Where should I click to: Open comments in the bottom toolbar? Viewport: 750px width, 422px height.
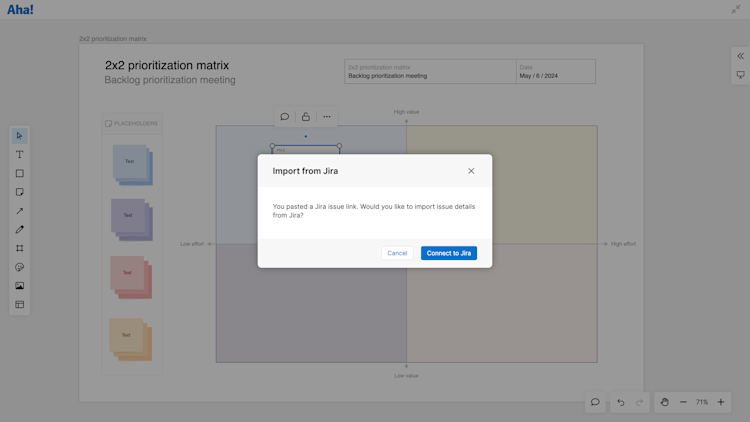tap(595, 402)
